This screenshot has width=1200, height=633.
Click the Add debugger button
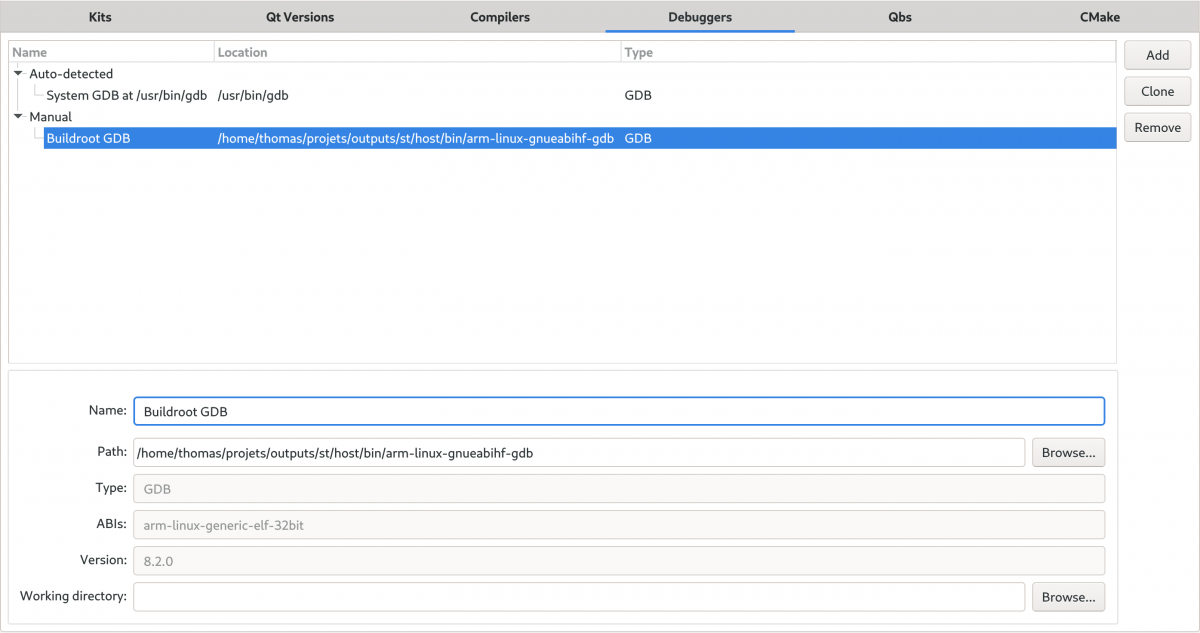(1157, 55)
